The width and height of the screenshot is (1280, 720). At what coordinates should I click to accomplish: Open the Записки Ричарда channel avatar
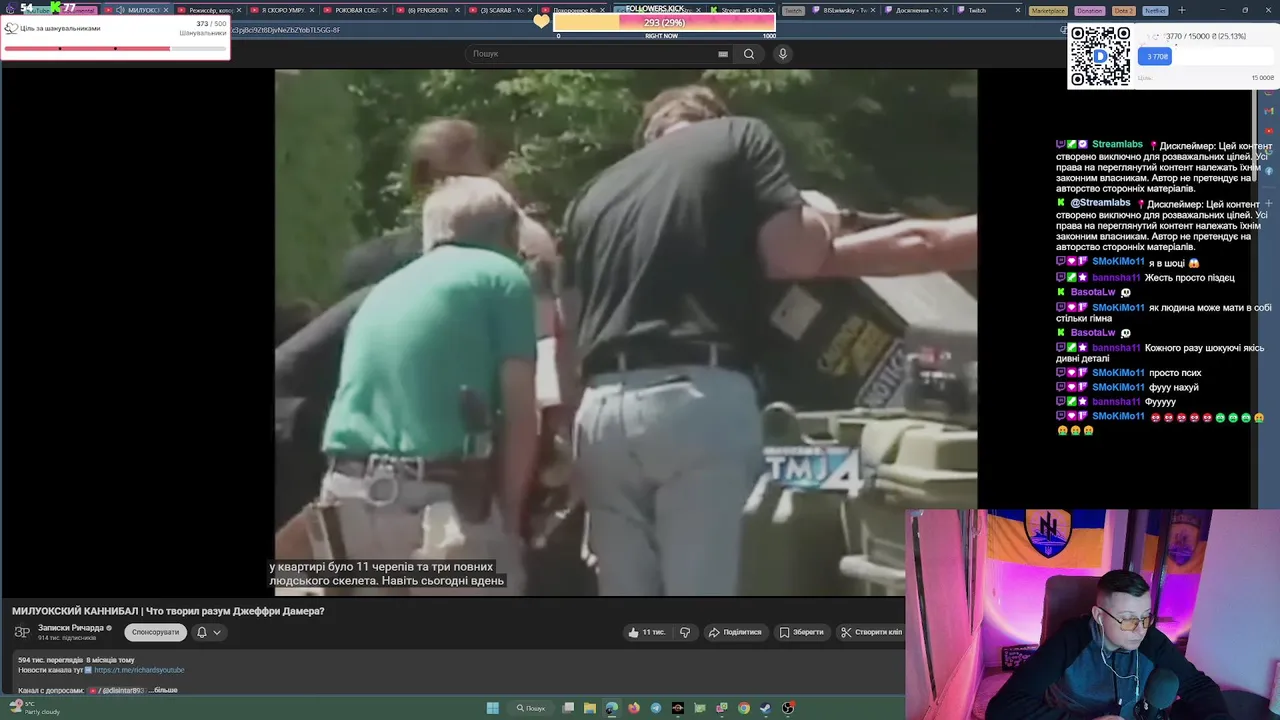coord(22,632)
